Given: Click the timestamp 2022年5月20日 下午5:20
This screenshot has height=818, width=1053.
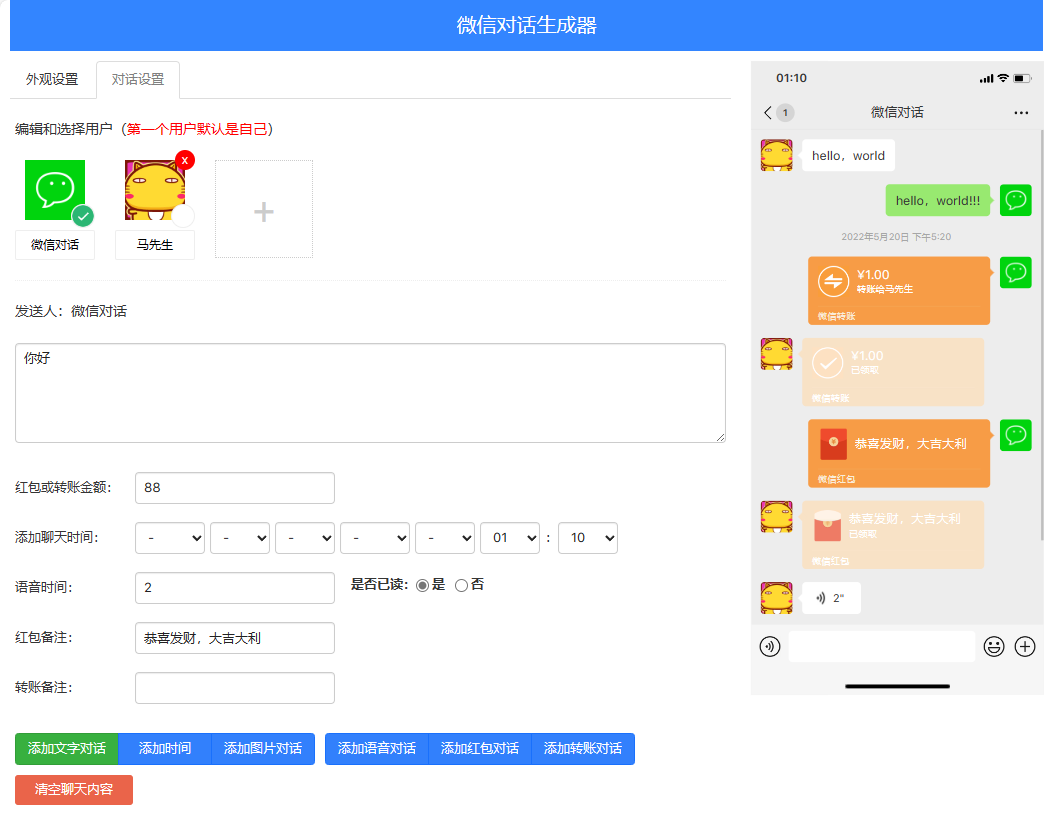Looking at the screenshot, I should click(x=896, y=237).
